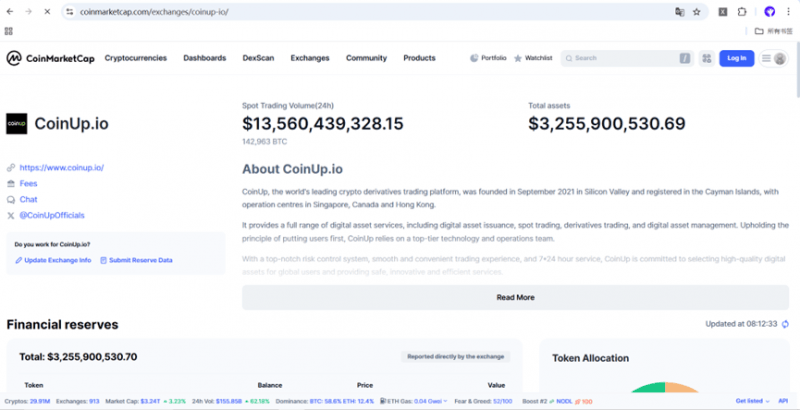Click the scan icon beside Log In
This screenshot has width=800, height=410.
(707, 58)
